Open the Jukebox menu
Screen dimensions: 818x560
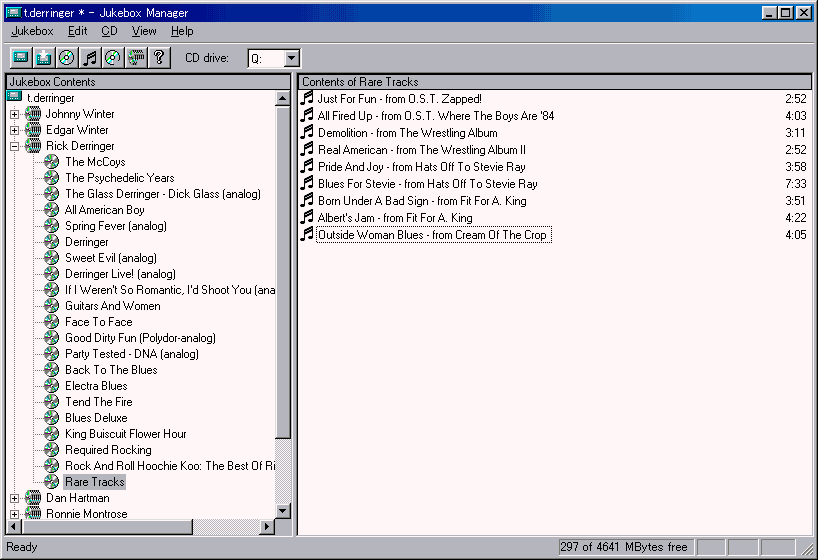32,31
